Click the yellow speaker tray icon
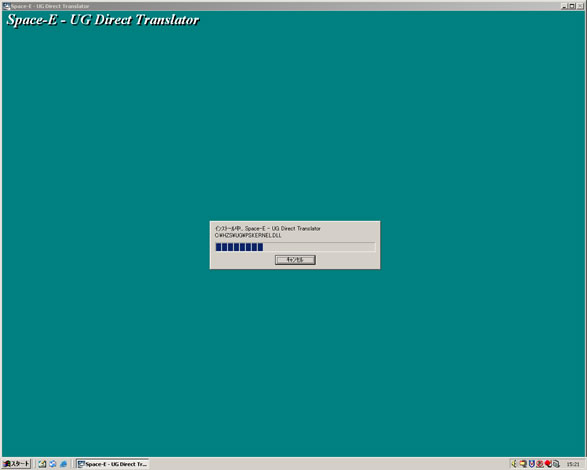This screenshot has width=587, height=470. tap(514, 464)
